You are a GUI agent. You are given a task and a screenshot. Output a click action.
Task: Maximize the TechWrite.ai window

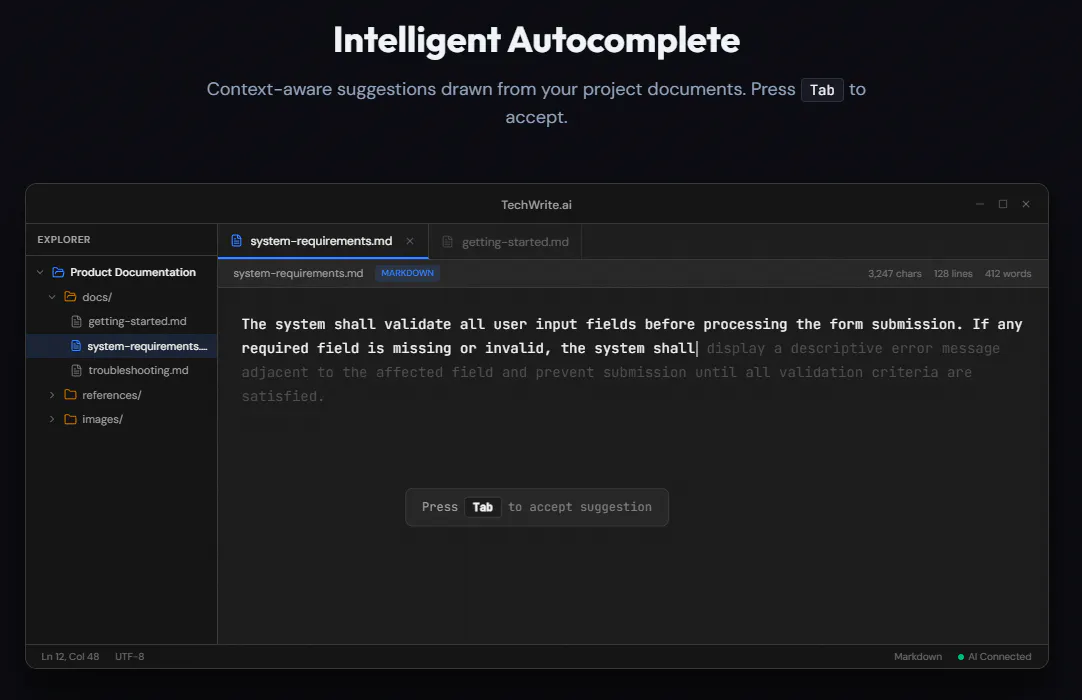[1003, 204]
